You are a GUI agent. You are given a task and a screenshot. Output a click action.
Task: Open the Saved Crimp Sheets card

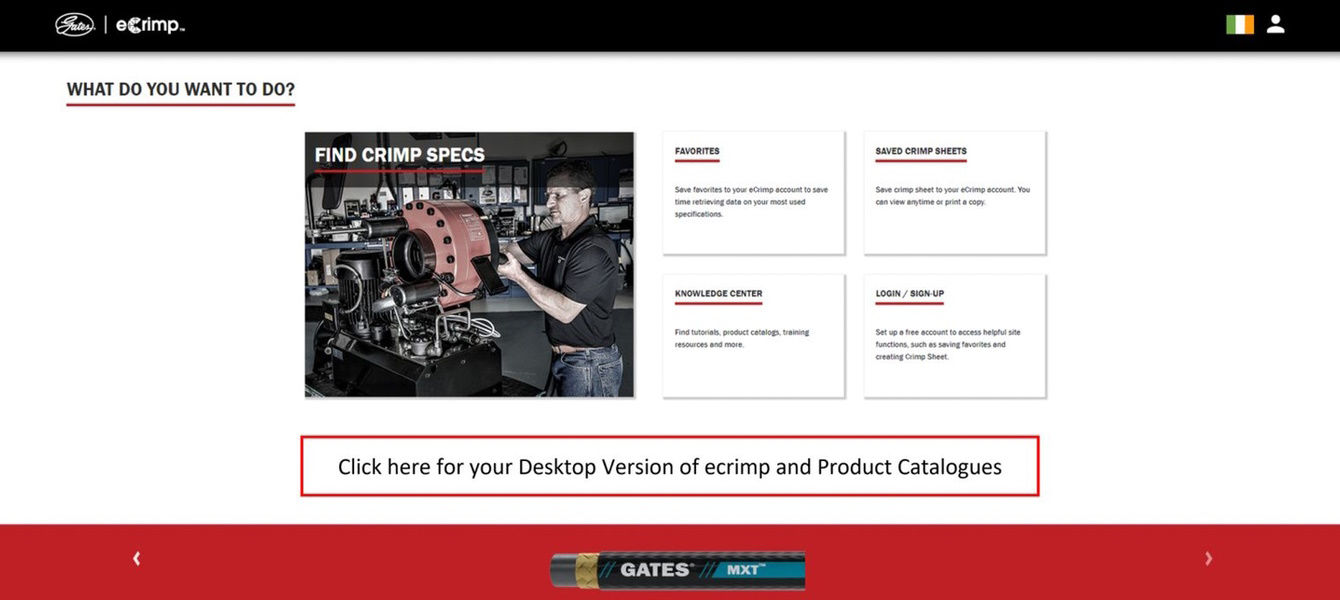955,192
